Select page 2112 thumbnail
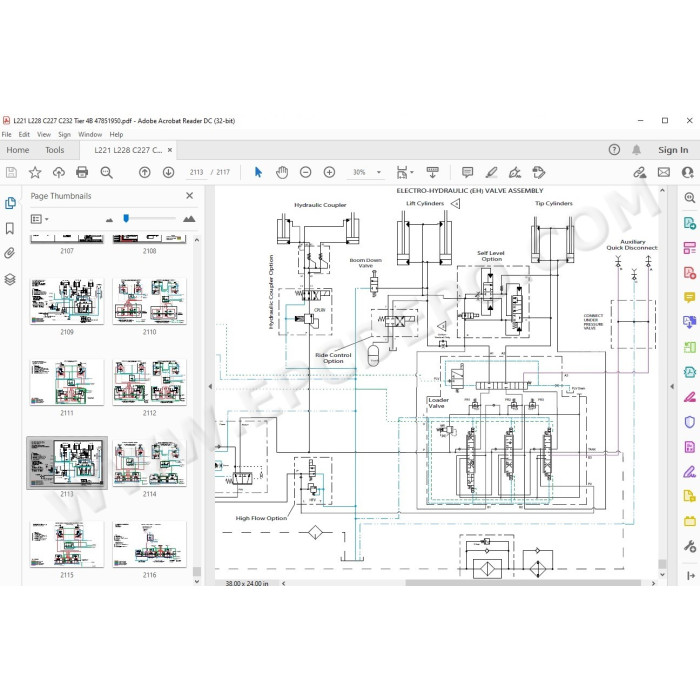Screen dimensions: 700x700 point(150,383)
